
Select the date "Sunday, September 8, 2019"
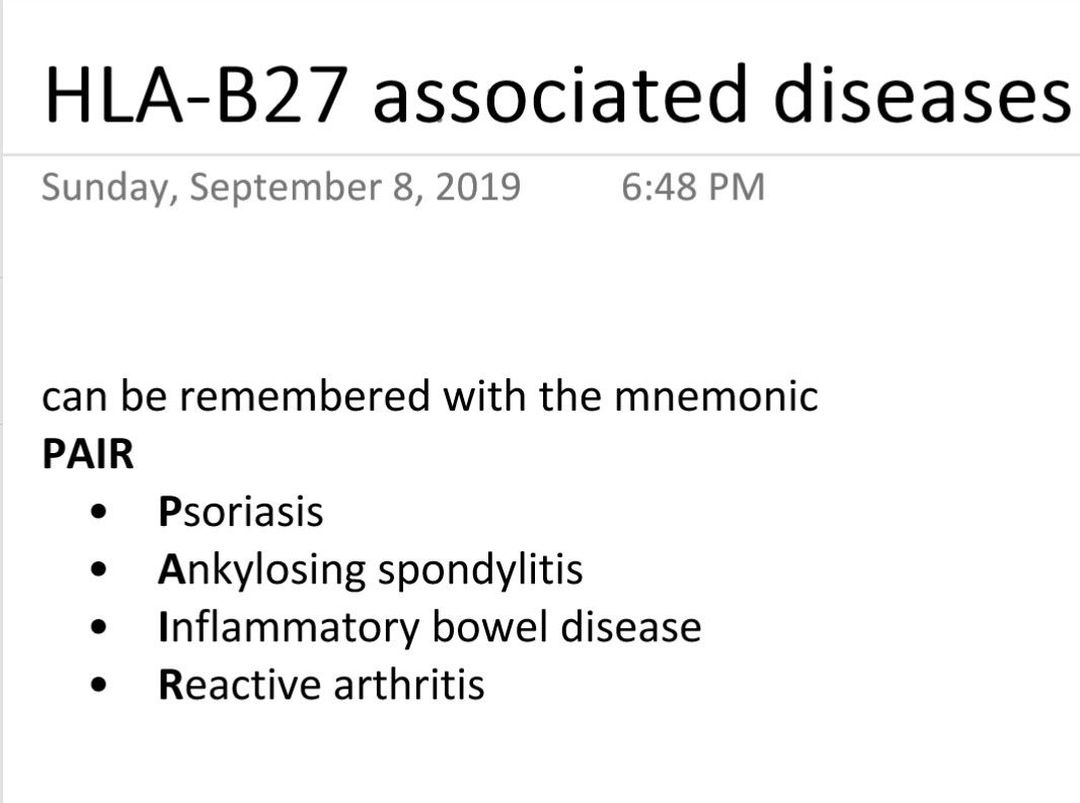point(281,187)
